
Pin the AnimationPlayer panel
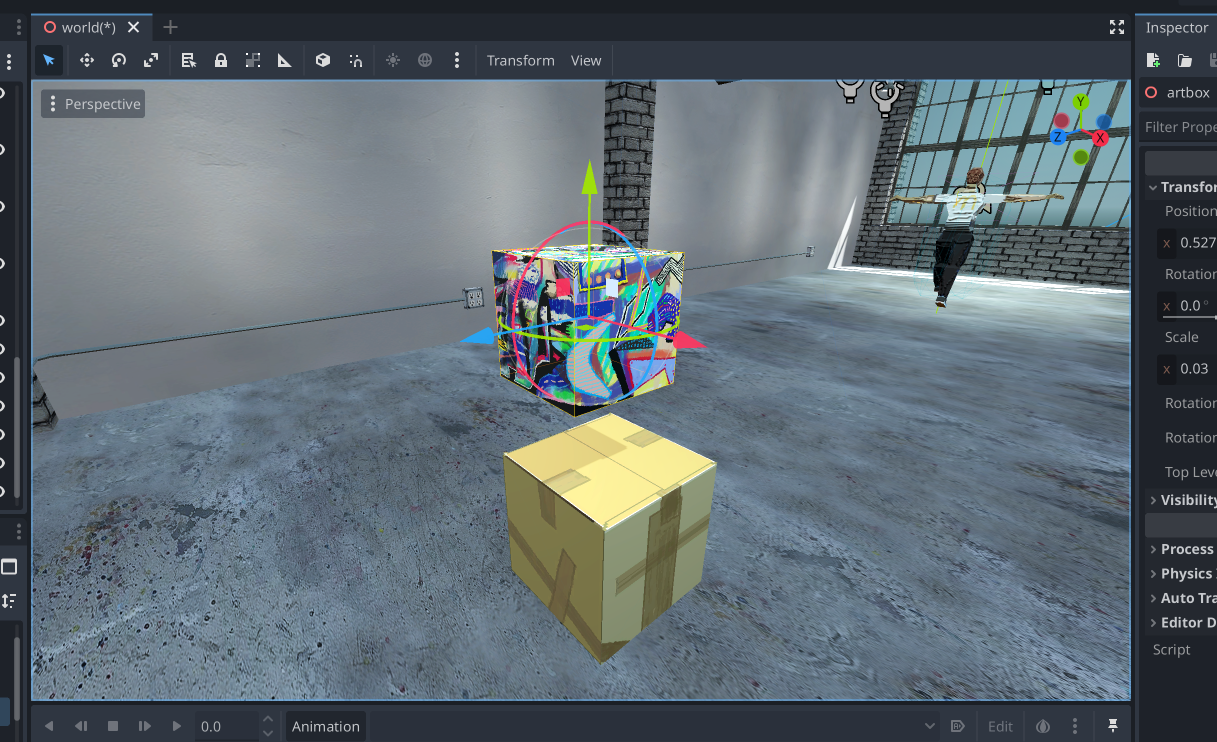pyautogui.click(x=1113, y=726)
